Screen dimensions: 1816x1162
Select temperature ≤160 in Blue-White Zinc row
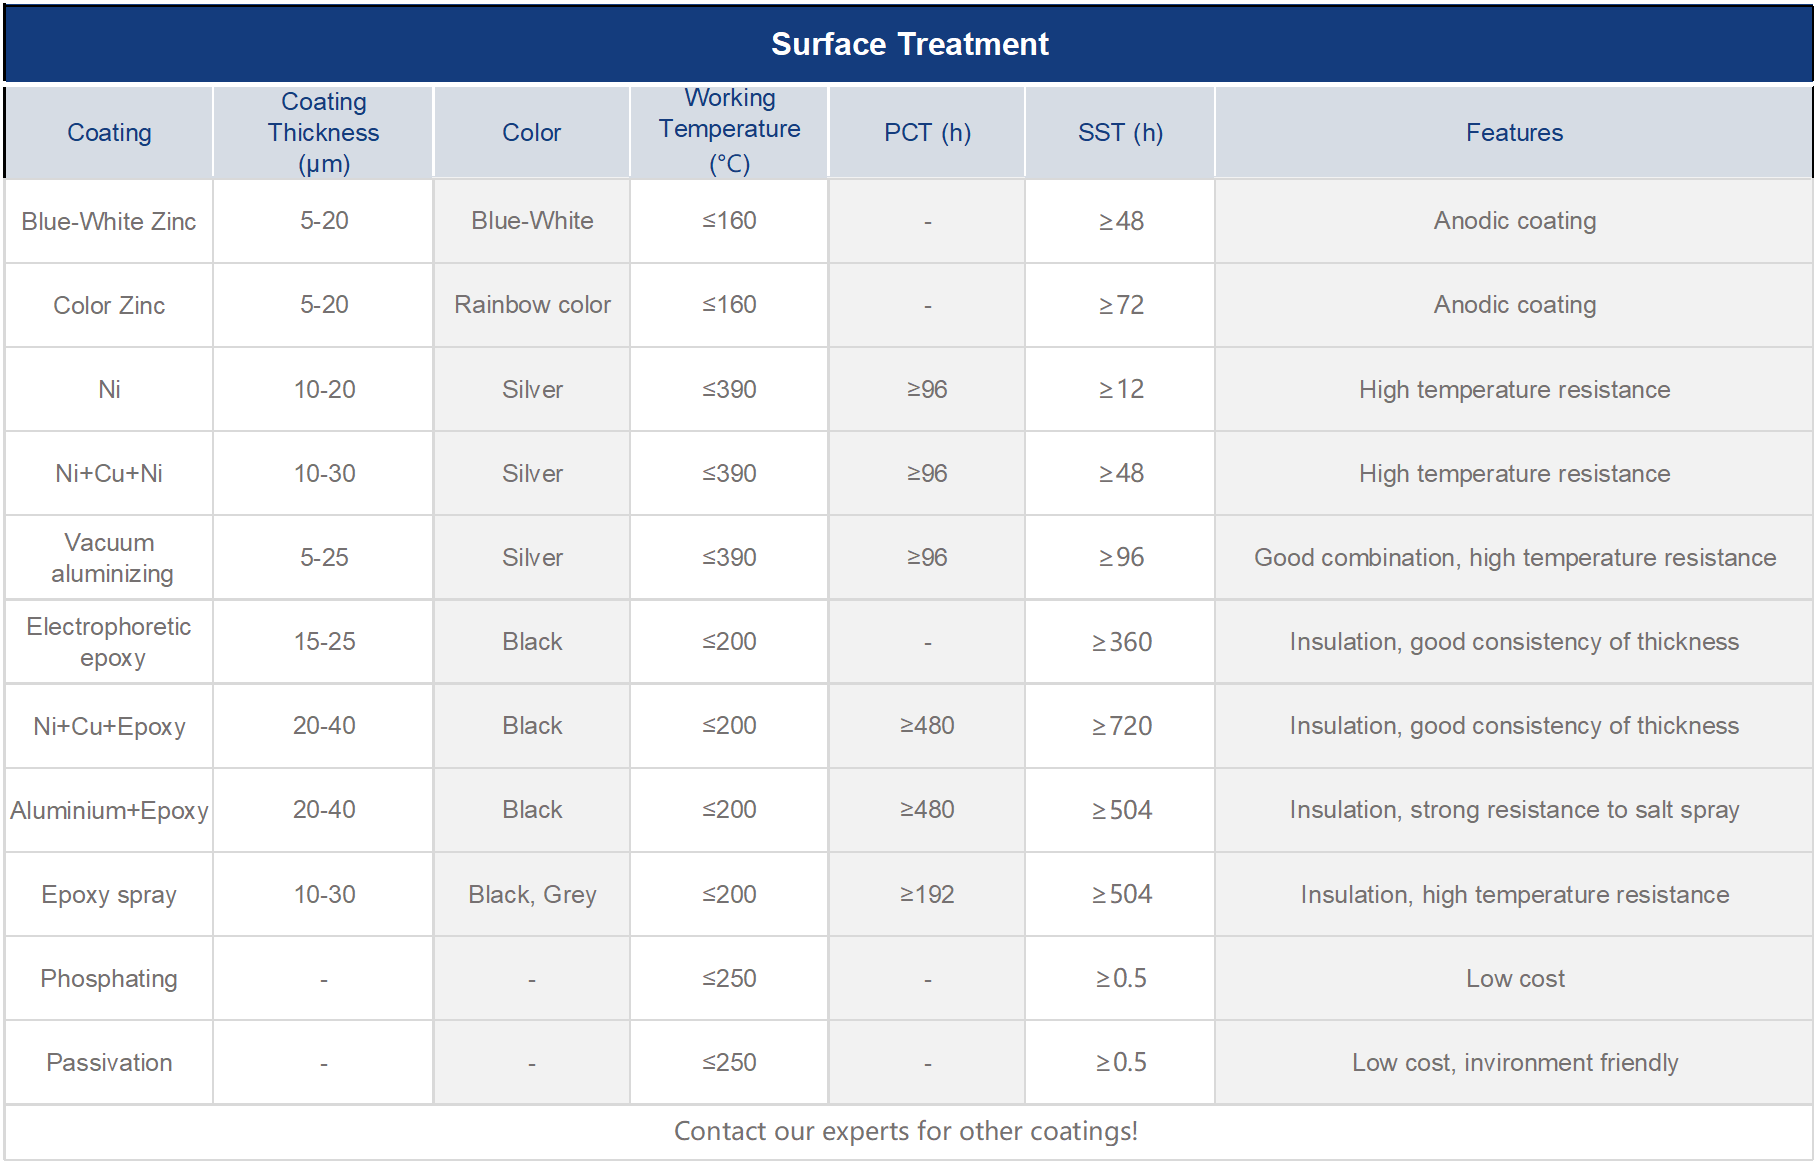(x=729, y=220)
